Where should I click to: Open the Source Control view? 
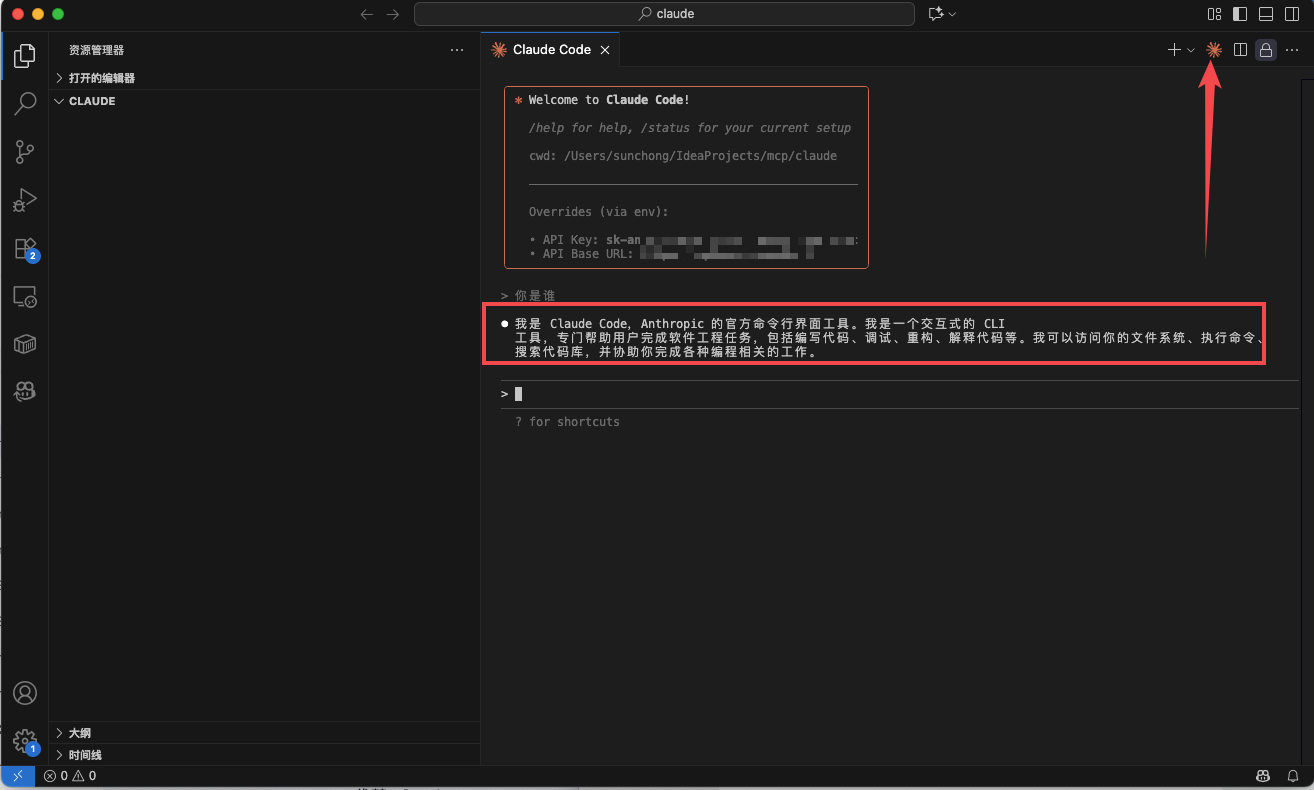[x=25, y=152]
